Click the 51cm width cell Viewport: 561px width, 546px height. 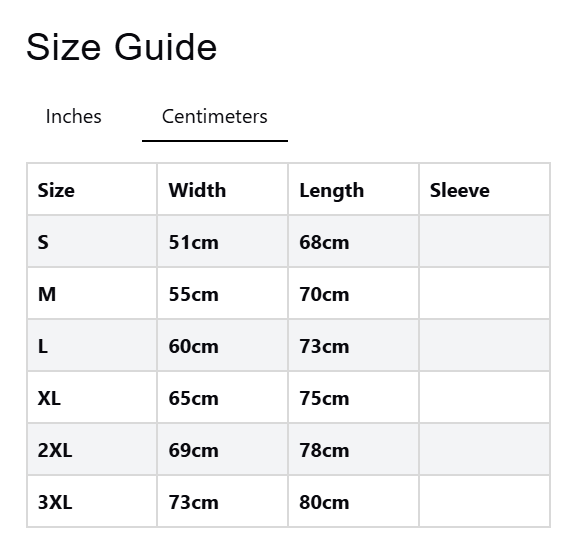[222, 242]
